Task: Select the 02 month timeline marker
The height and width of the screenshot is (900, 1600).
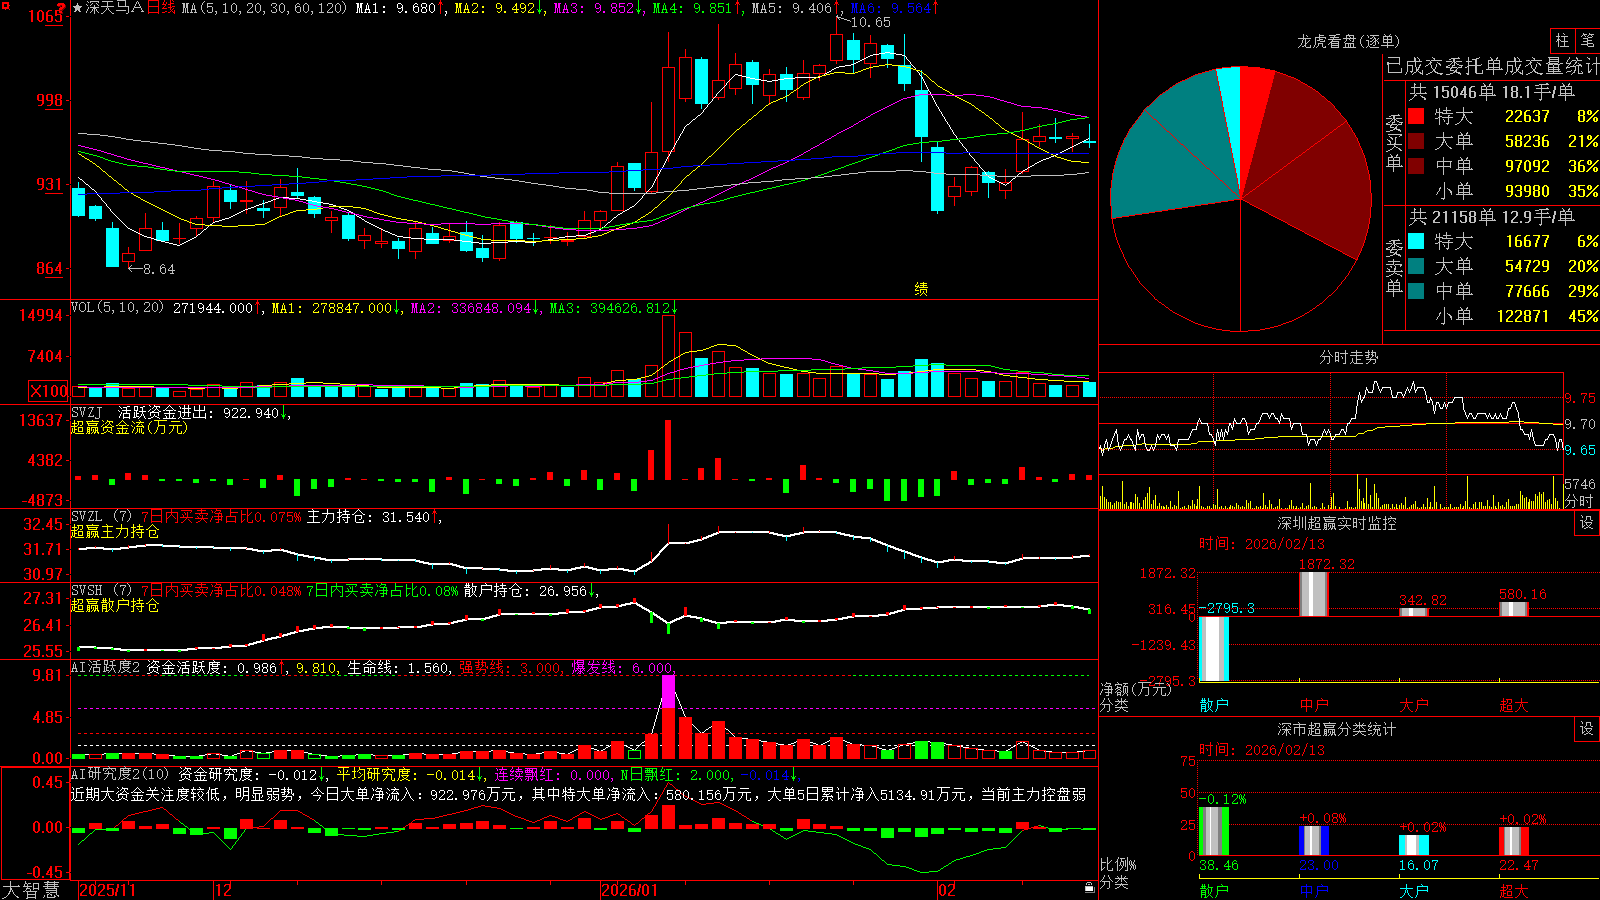Action: tap(947, 890)
